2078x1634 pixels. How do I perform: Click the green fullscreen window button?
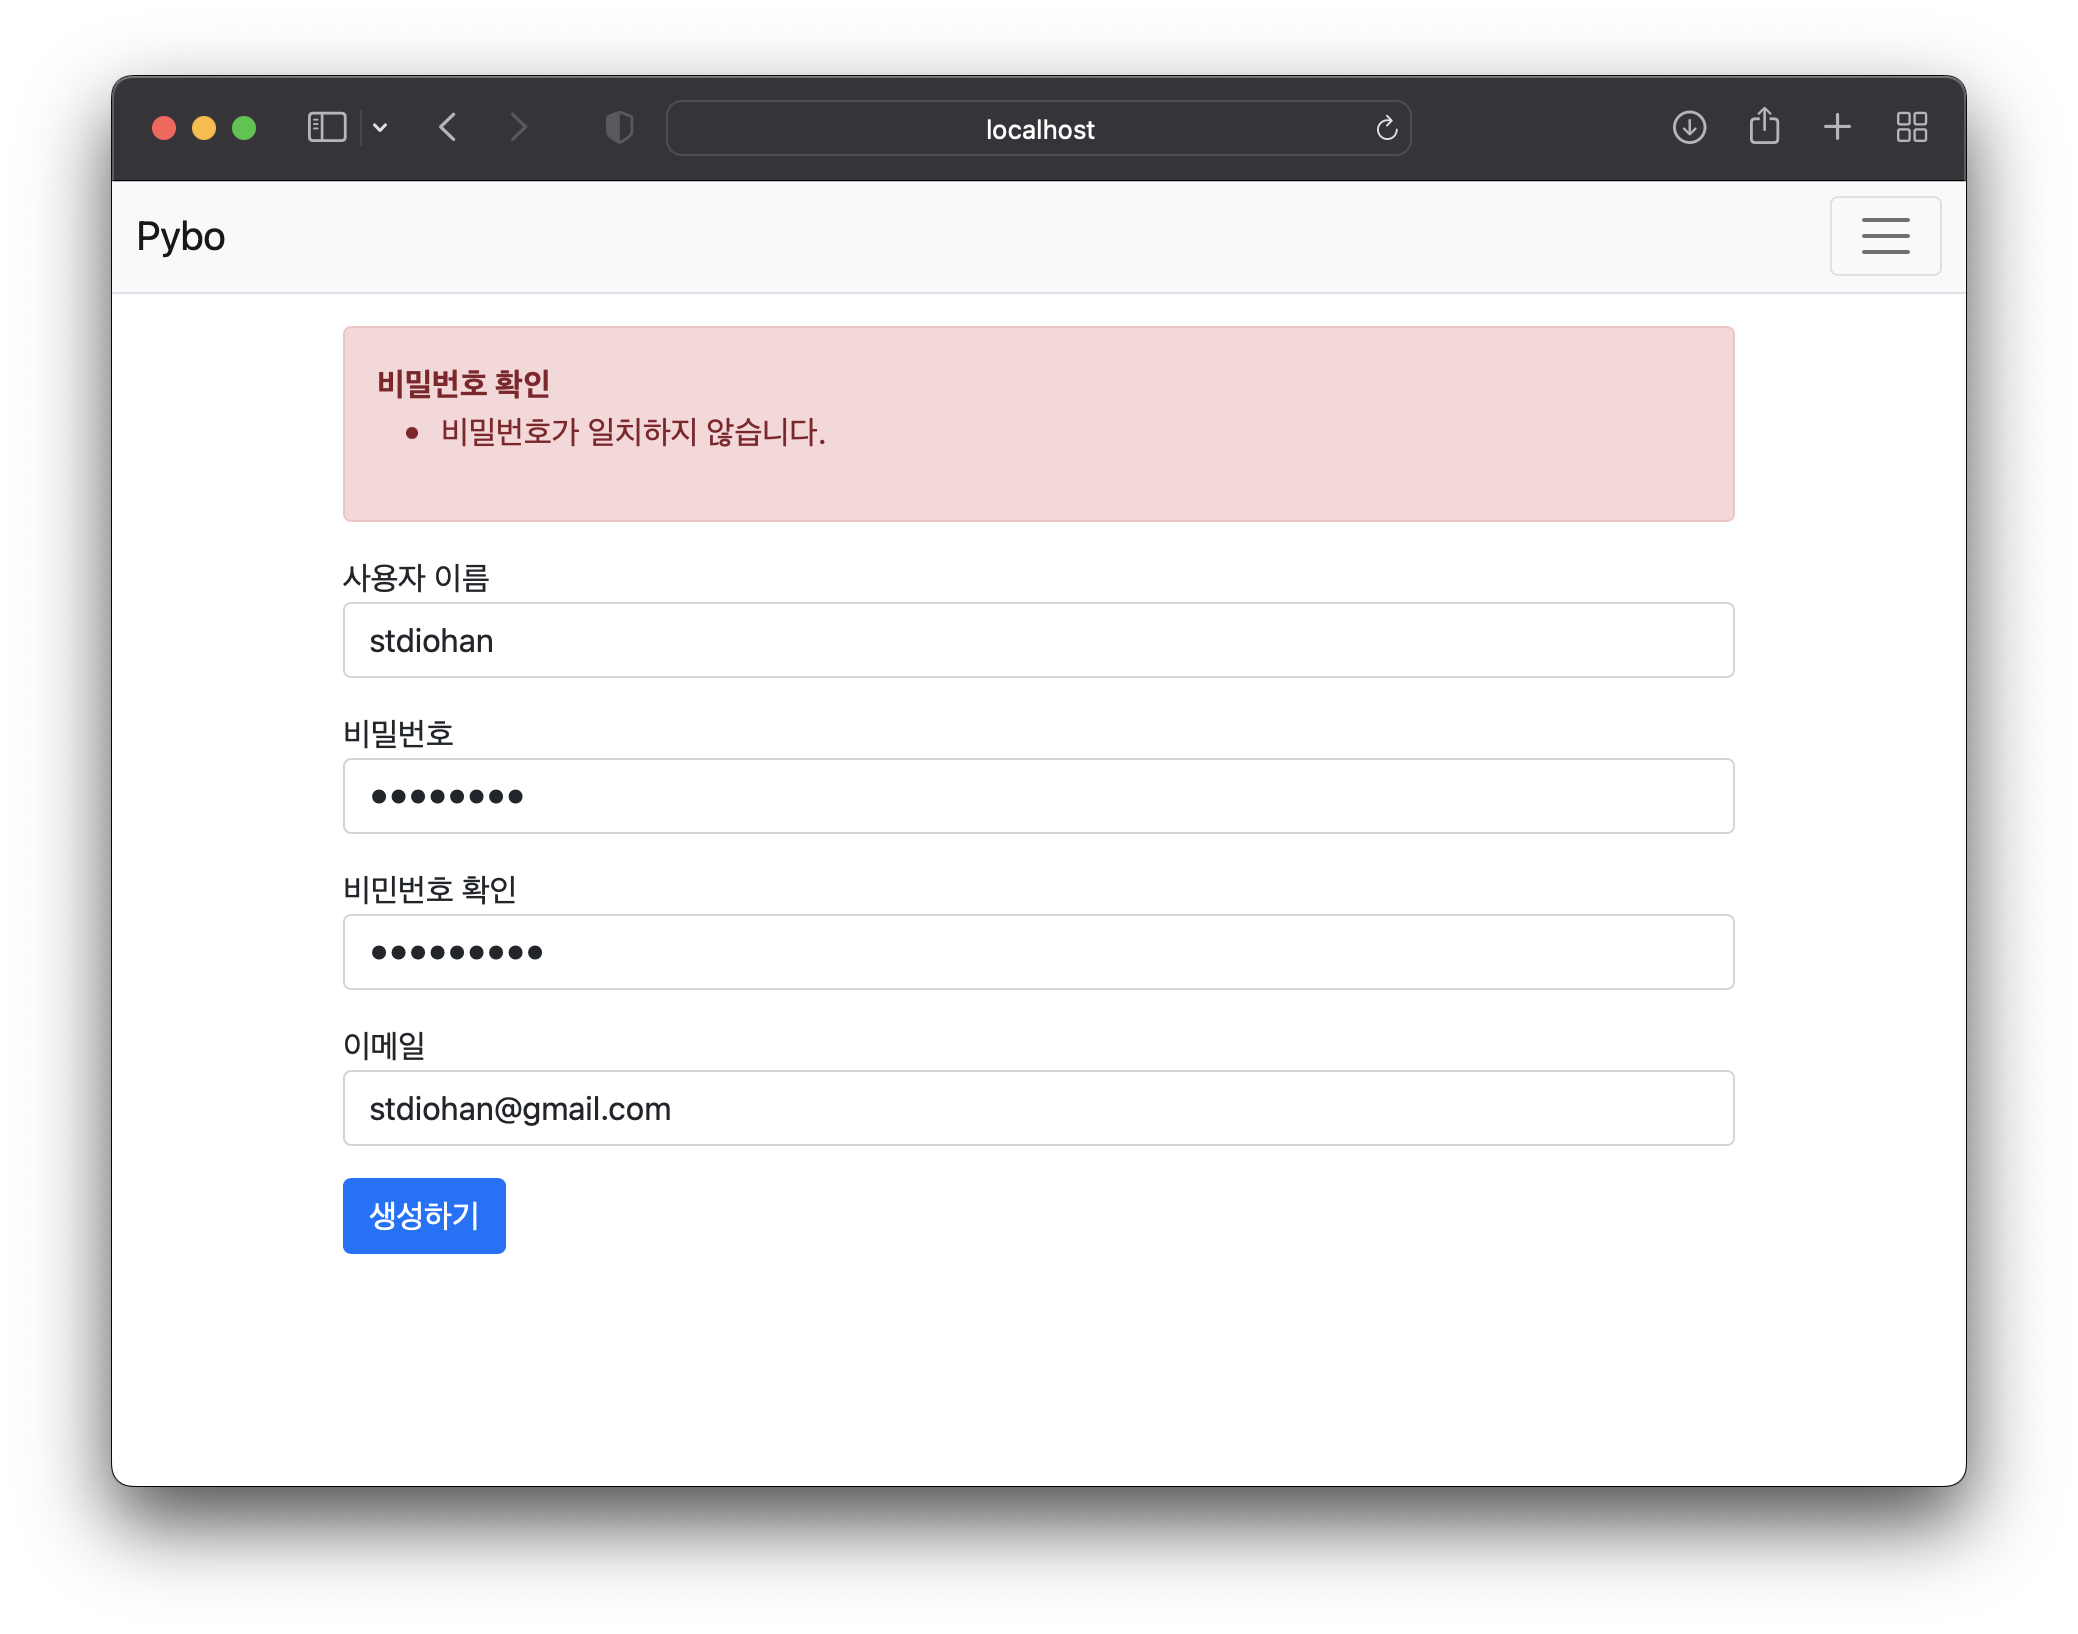point(244,128)
